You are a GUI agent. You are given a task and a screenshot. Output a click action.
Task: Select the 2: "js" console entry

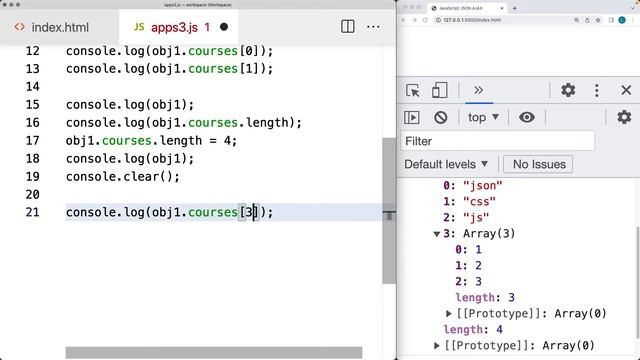466,218
